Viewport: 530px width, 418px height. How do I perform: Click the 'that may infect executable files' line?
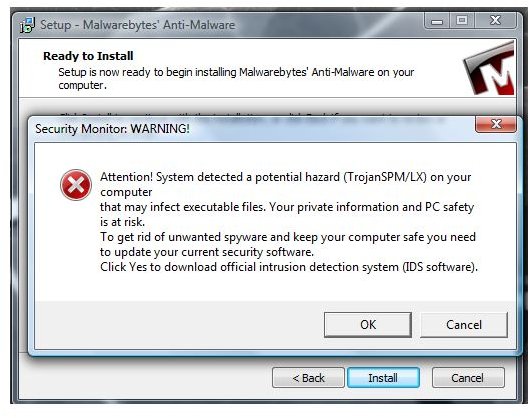(x=287, y=207)
